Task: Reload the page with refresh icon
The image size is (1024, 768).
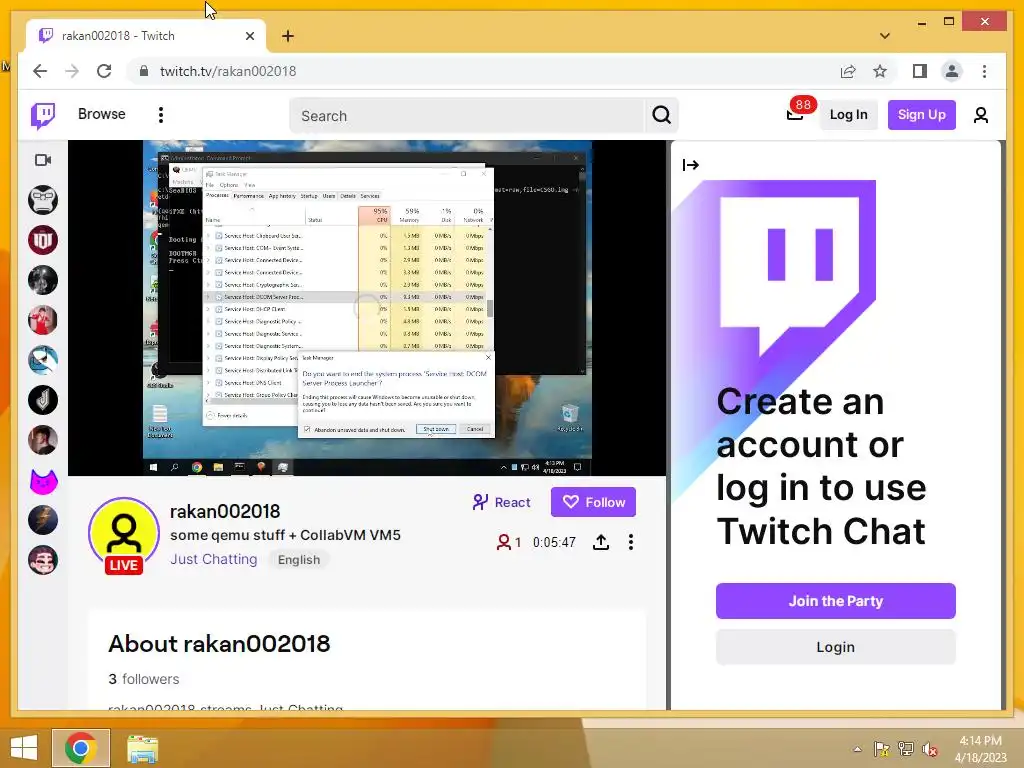Action: point(104,71)
